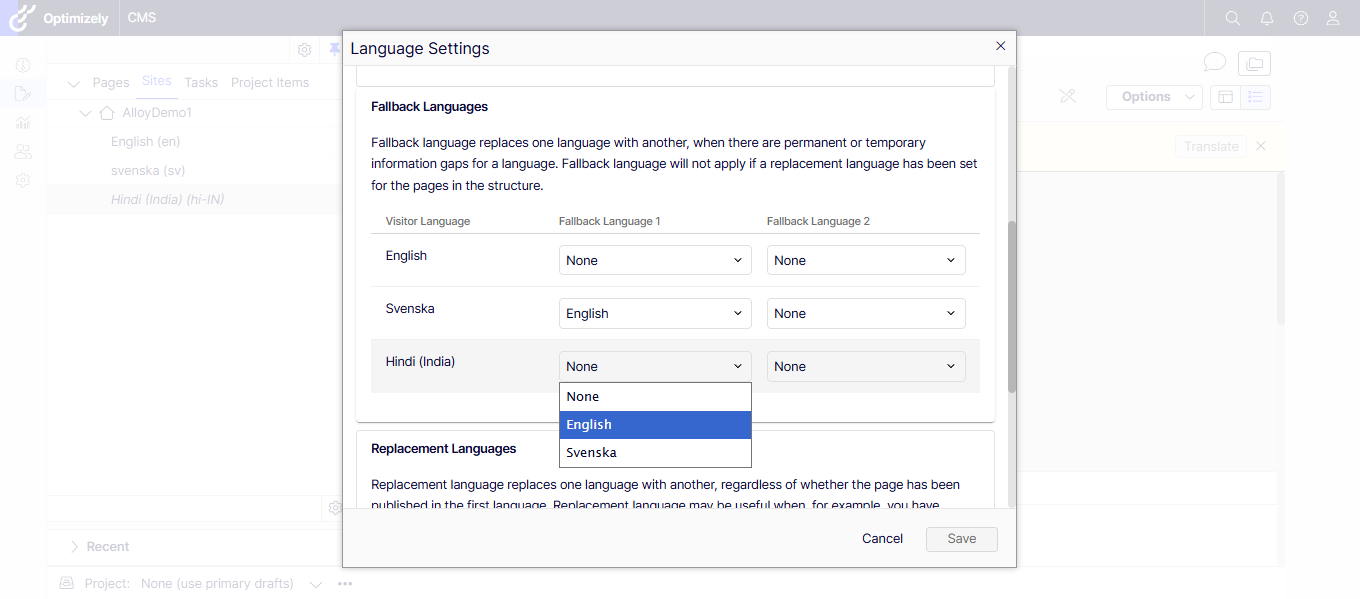Select the Edit mode icon in left sidebar
1360x599 pixels.
(22, 93)
